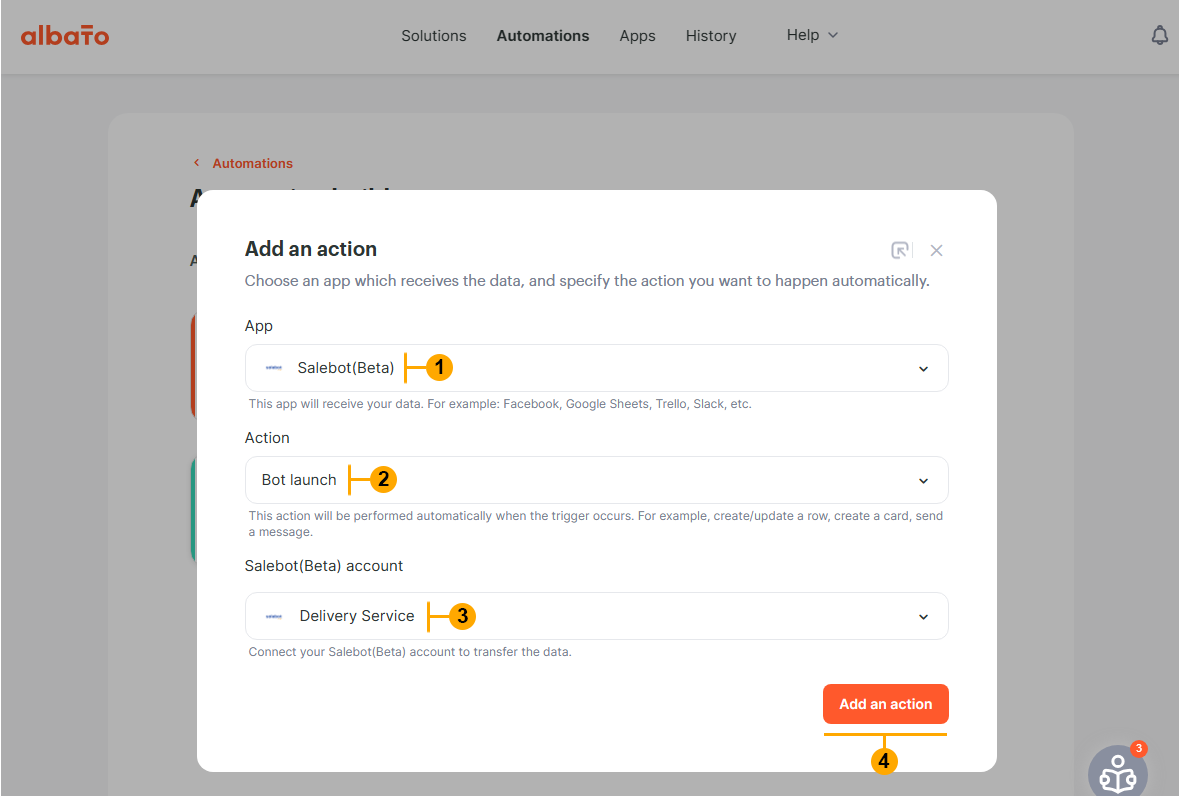Open the help center widget icon
Viewport: 1180px width, 796px height.
pyautogui.click(x=1118, y=773)
